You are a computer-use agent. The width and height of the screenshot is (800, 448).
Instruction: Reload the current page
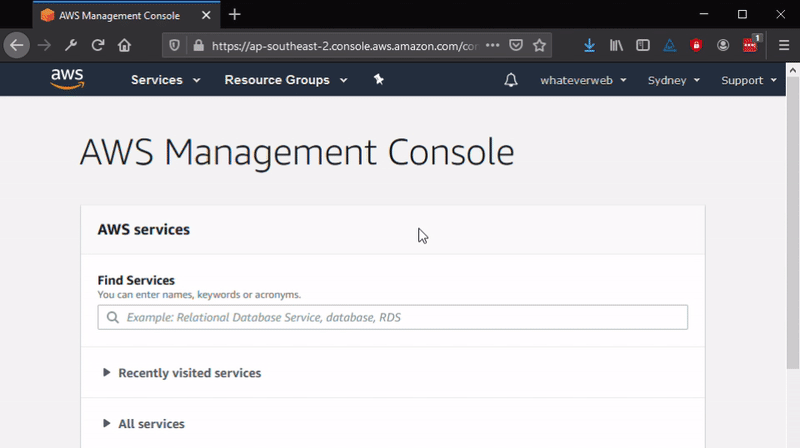[98, 45]
